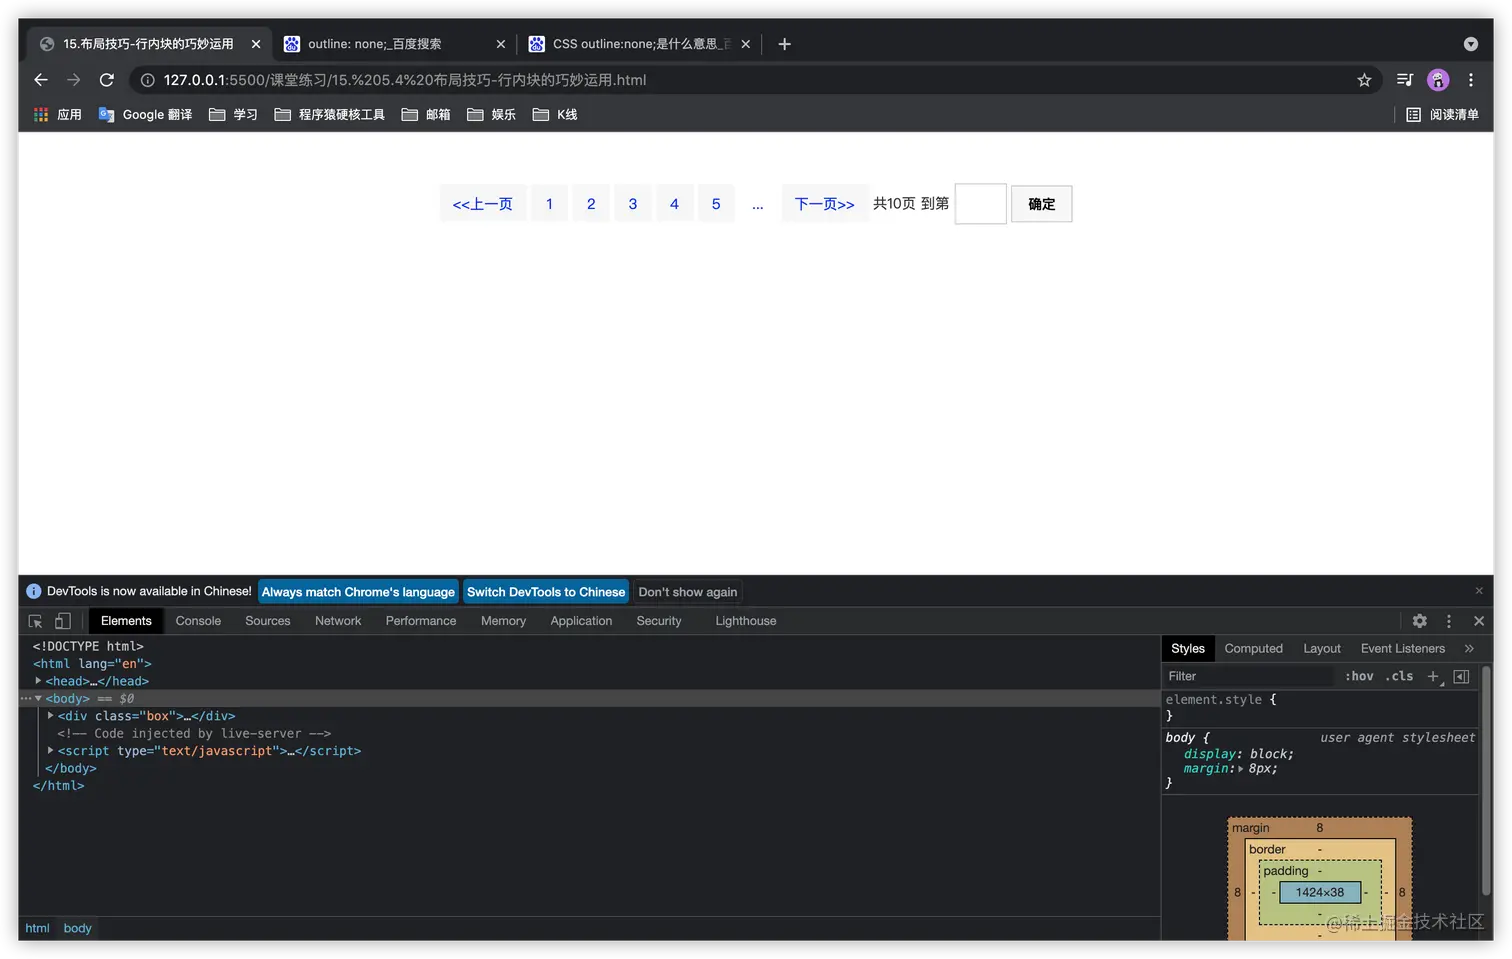Screen dimensions: 1512x959
Task: Open the 程序猿硬核工具 bookmark folder
Action: pos(329,115)
